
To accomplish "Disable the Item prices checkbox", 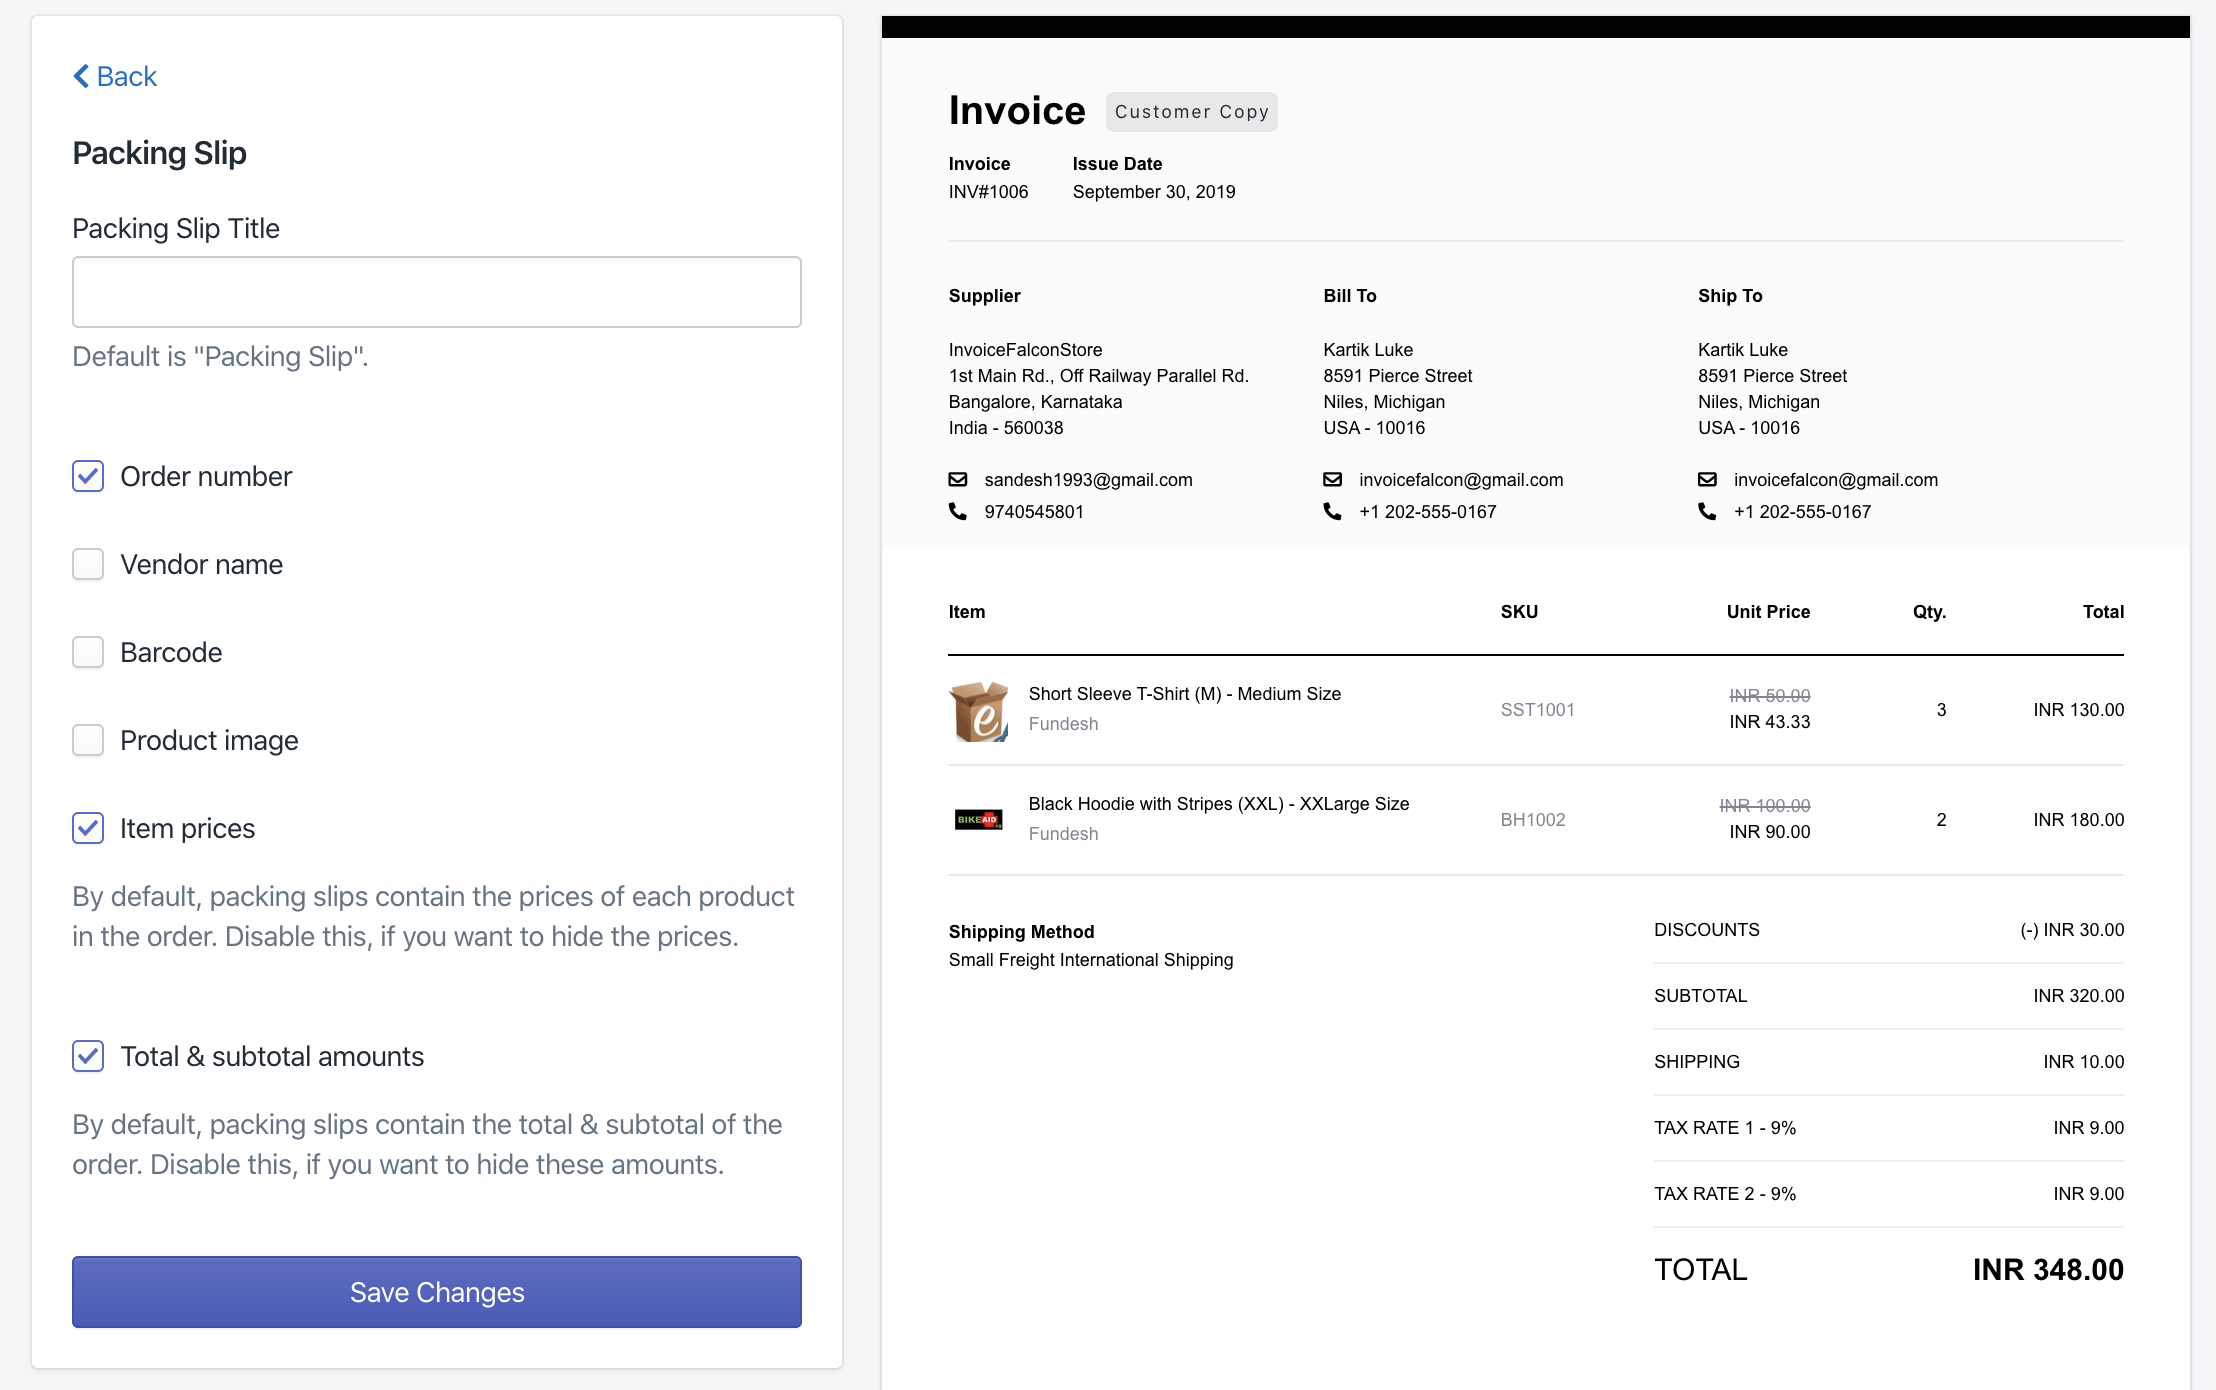I will point(88,828).
